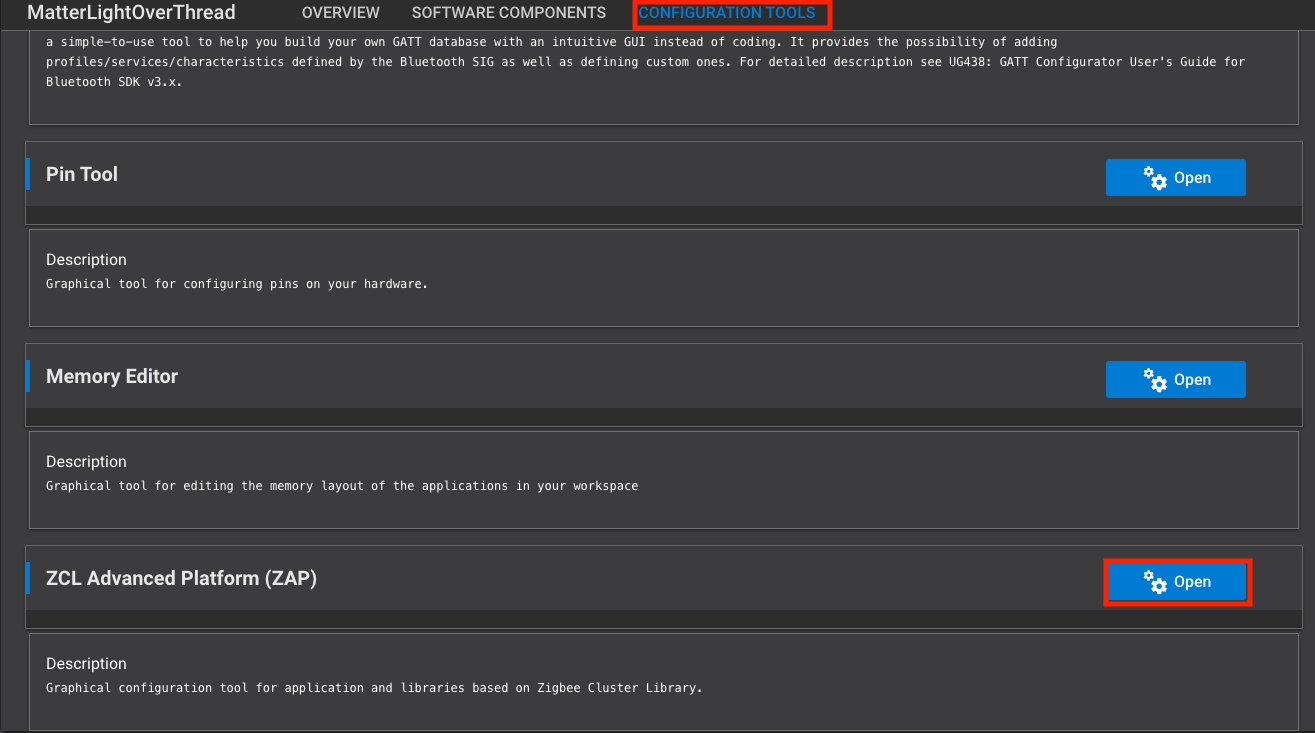This screenshot has width=1315, height=733.
Task: Select the ZCL Advanced Platform (ZAP) heading
Action: (x=181, y=578)
